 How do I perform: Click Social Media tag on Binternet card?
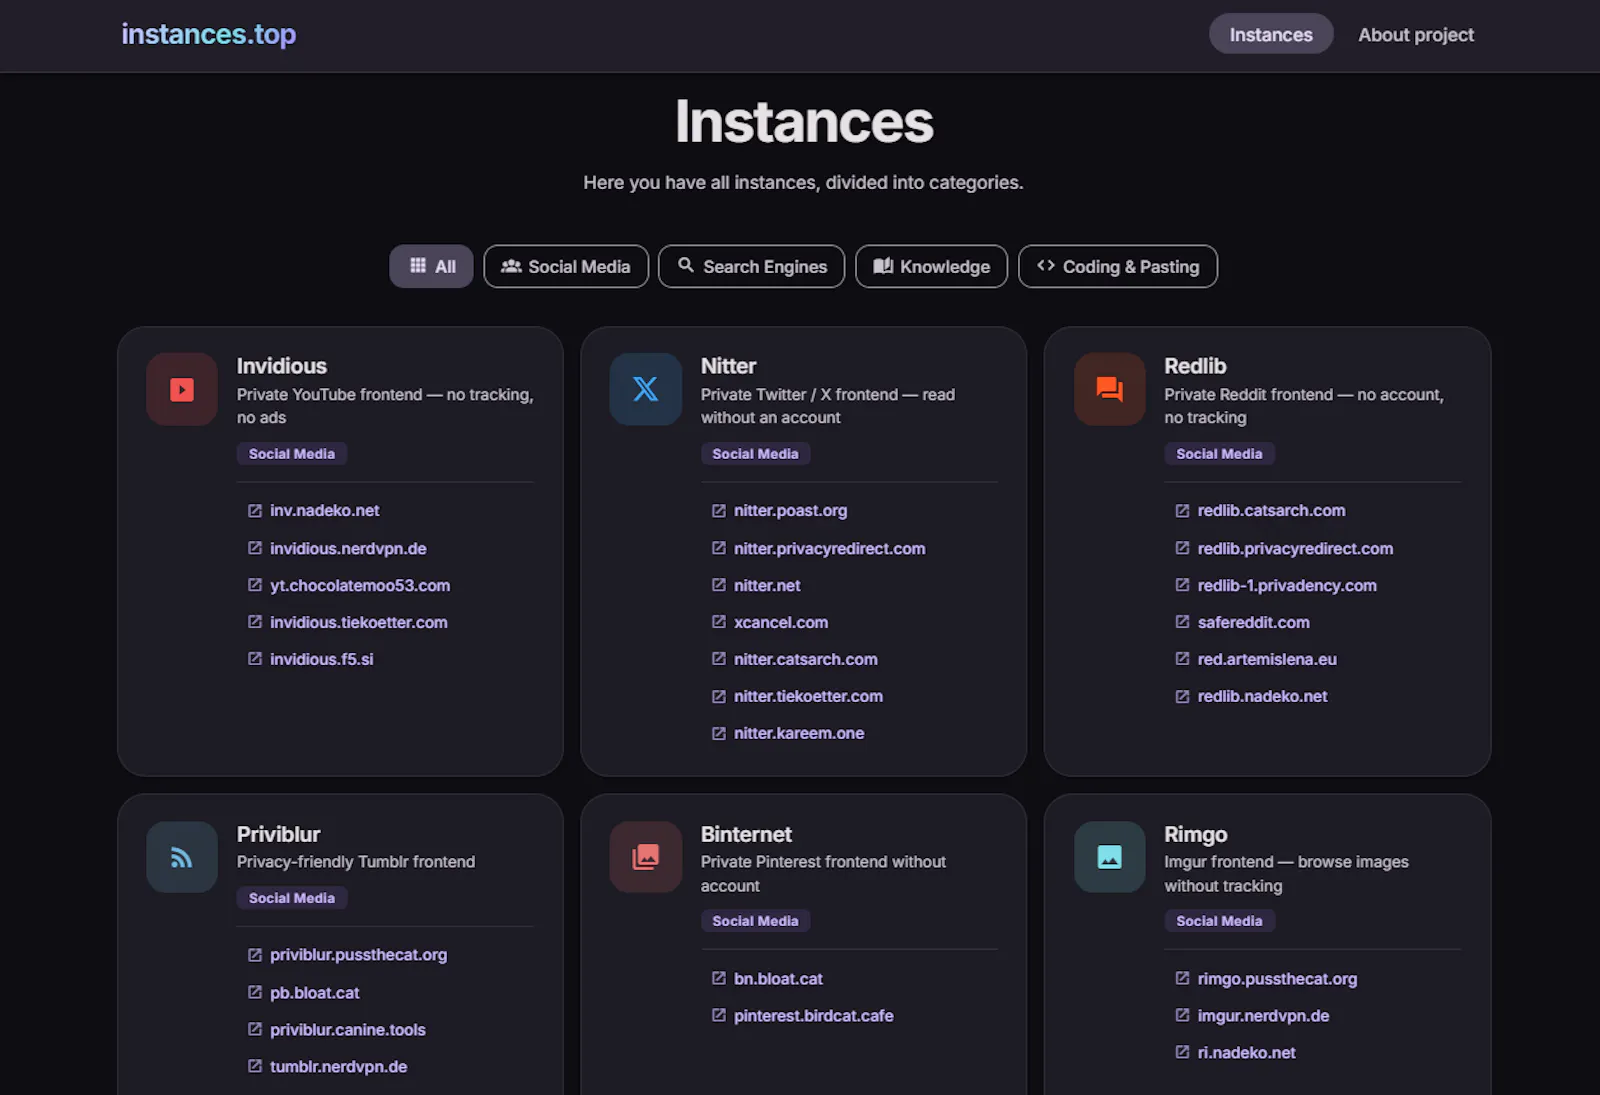click(756, 921)
